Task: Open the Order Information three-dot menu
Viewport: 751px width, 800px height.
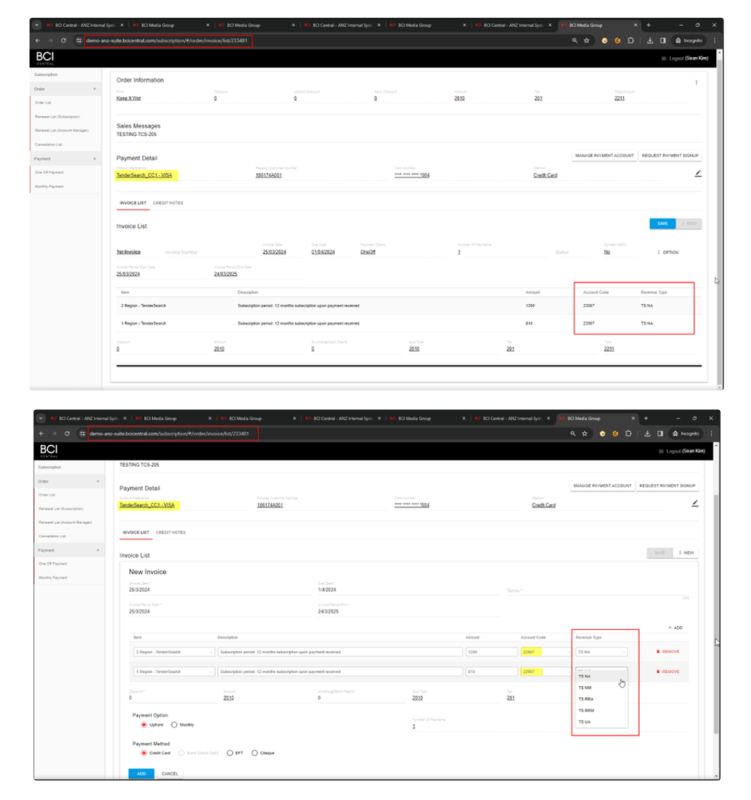Action: pos(697,82)
